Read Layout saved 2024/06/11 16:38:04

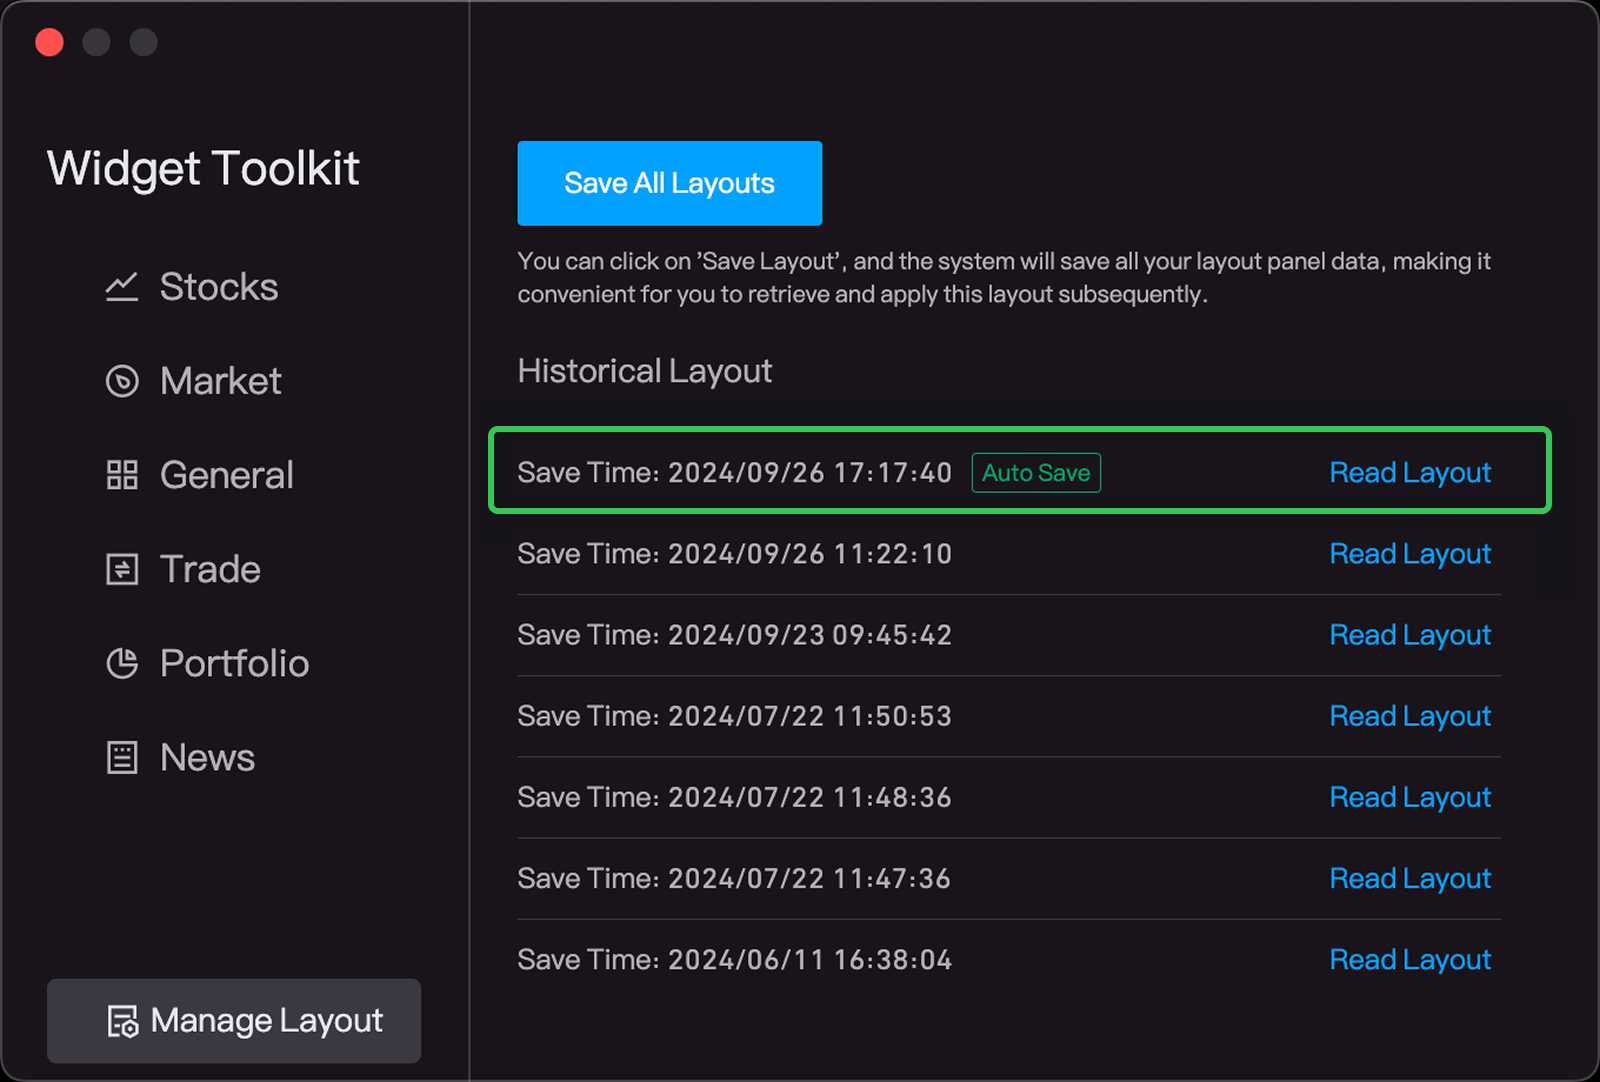coord(1409,960)
